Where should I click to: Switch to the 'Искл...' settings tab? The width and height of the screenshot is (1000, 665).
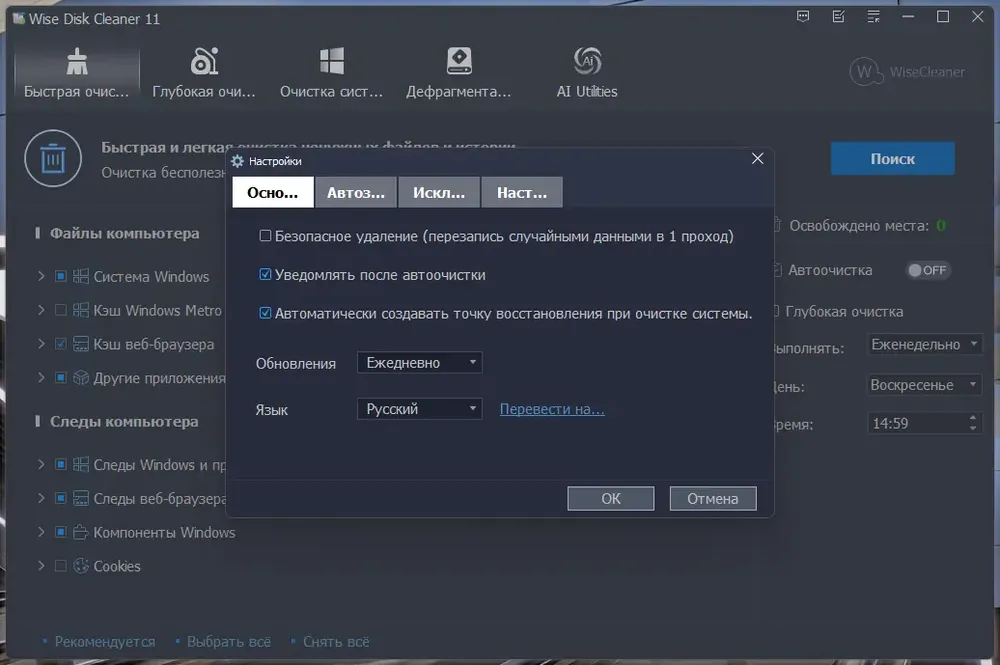(439, 193)
